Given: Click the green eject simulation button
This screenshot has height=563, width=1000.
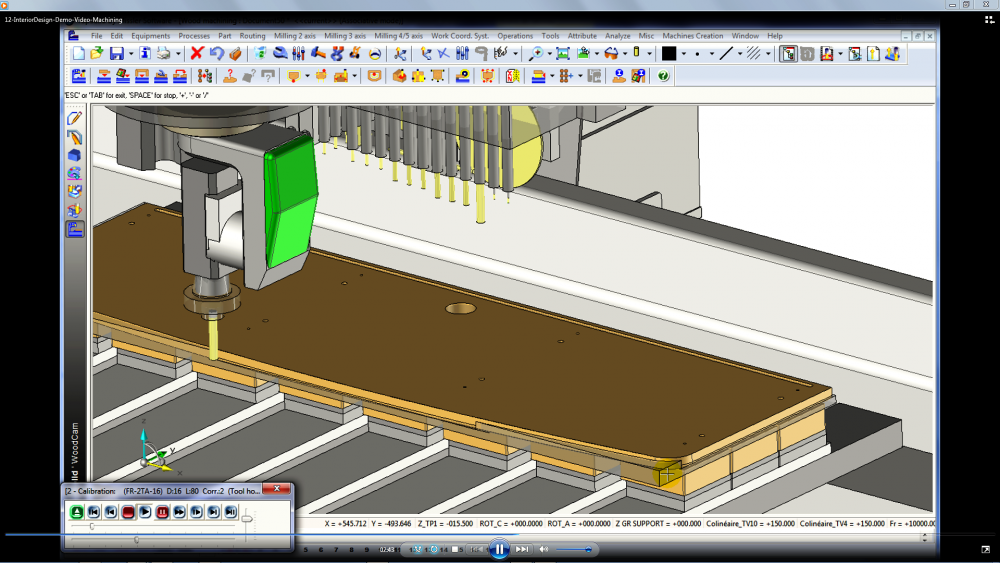Looking at the screenshot, I should coord(77,511).
